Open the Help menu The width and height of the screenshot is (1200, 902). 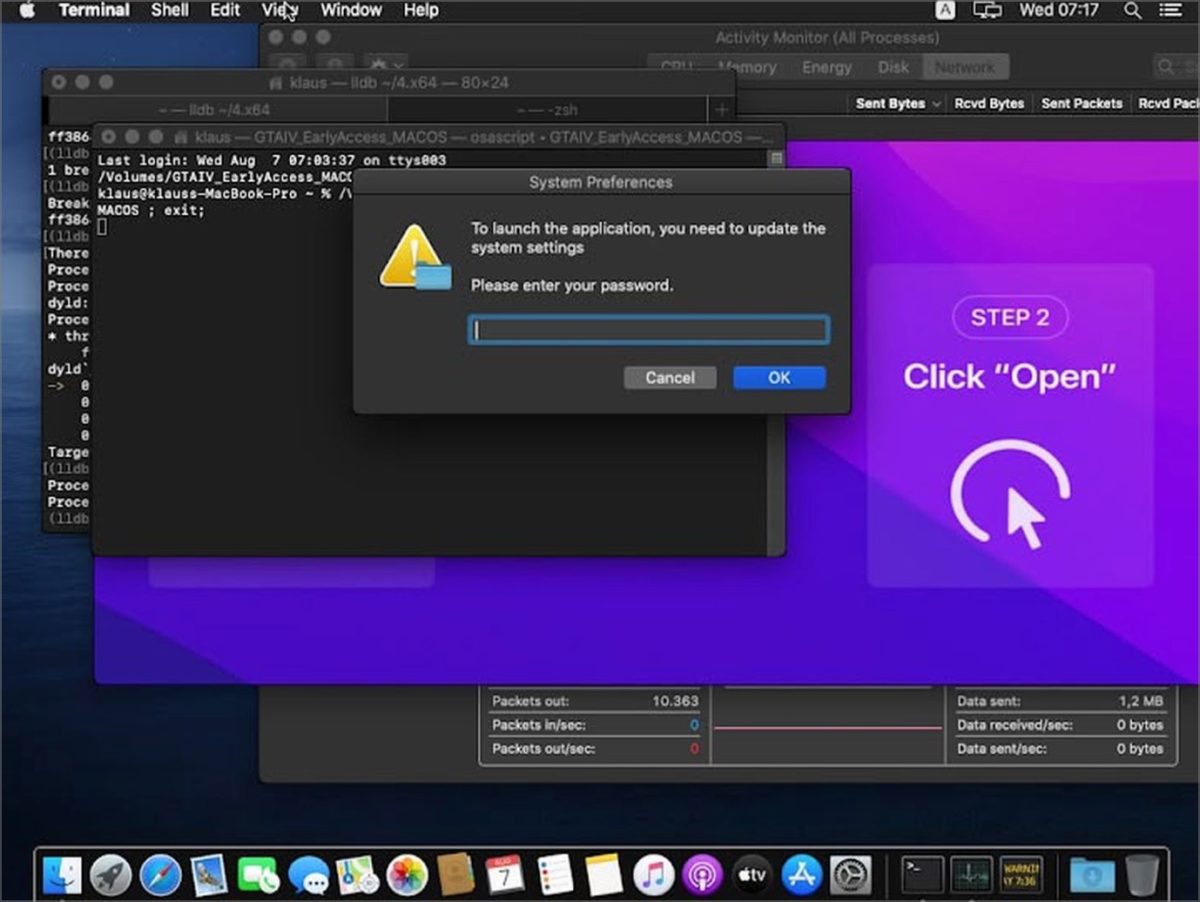point(421,10)
